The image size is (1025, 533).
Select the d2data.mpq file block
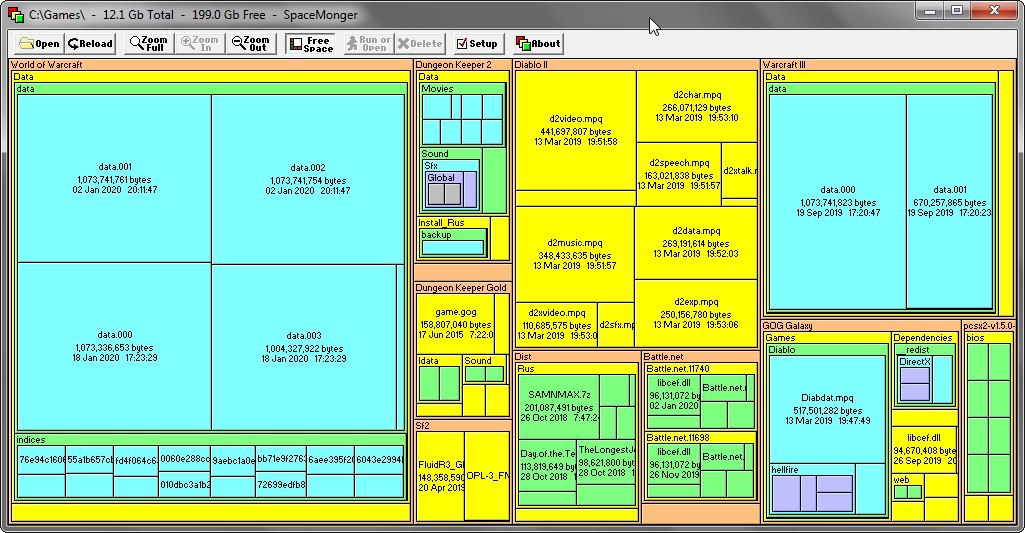coord(696,242)
